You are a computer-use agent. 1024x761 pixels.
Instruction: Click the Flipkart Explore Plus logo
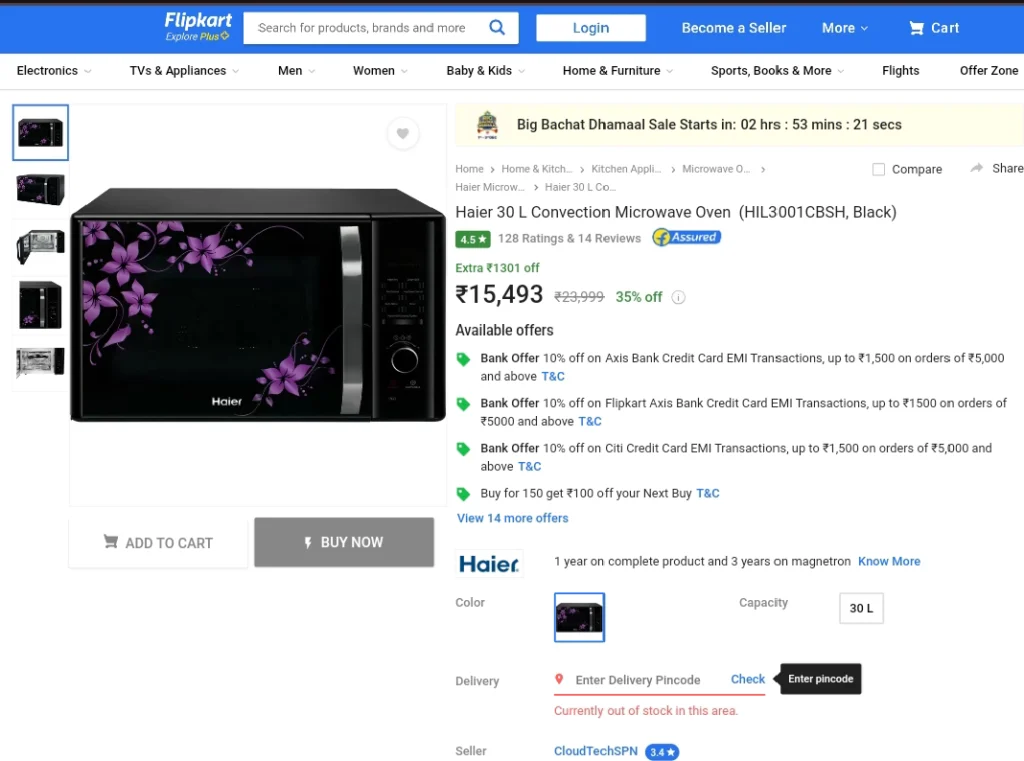(198, 26)
